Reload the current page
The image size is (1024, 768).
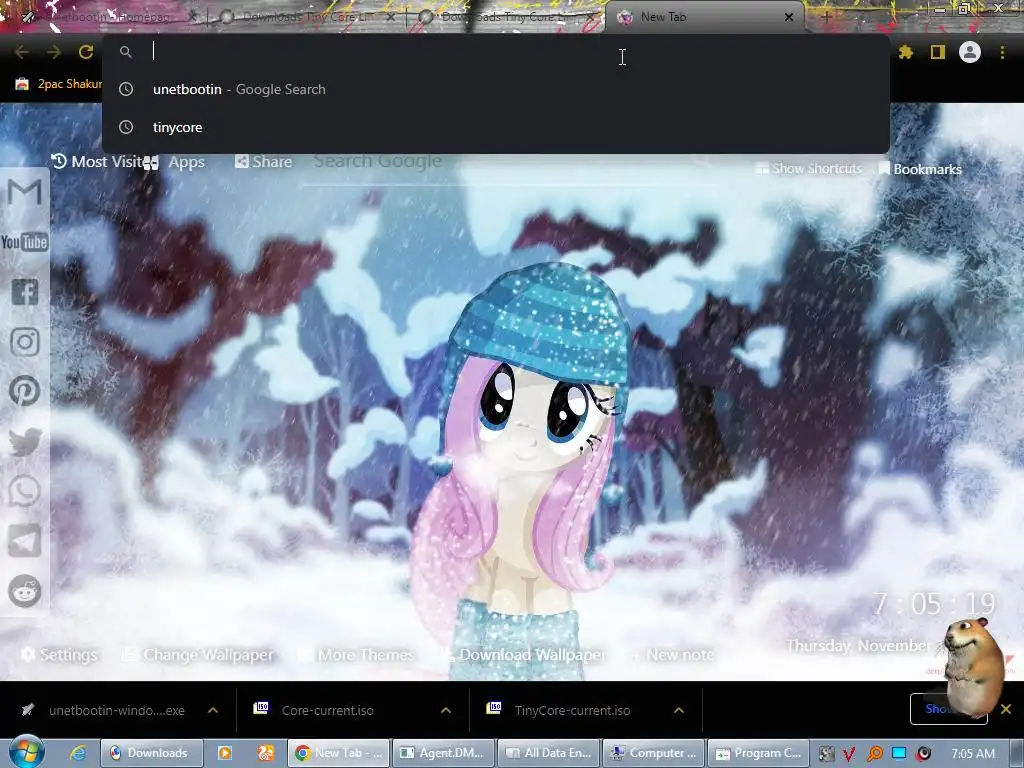(86, 52)
